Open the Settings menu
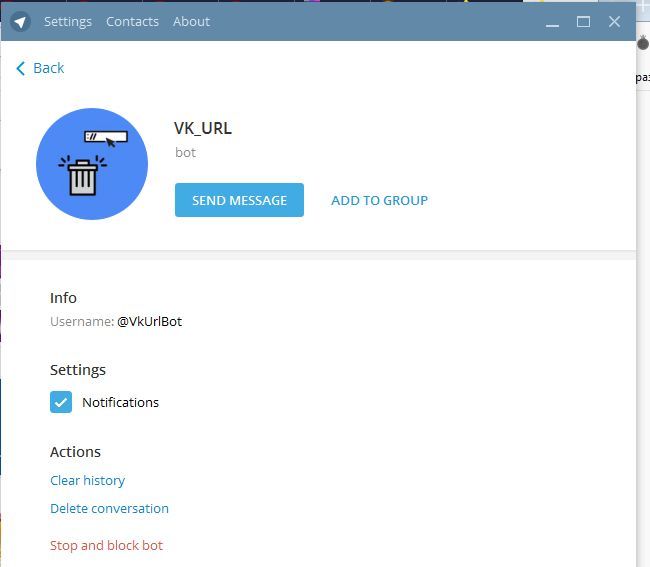650x567 pixels. coord(68,22)
